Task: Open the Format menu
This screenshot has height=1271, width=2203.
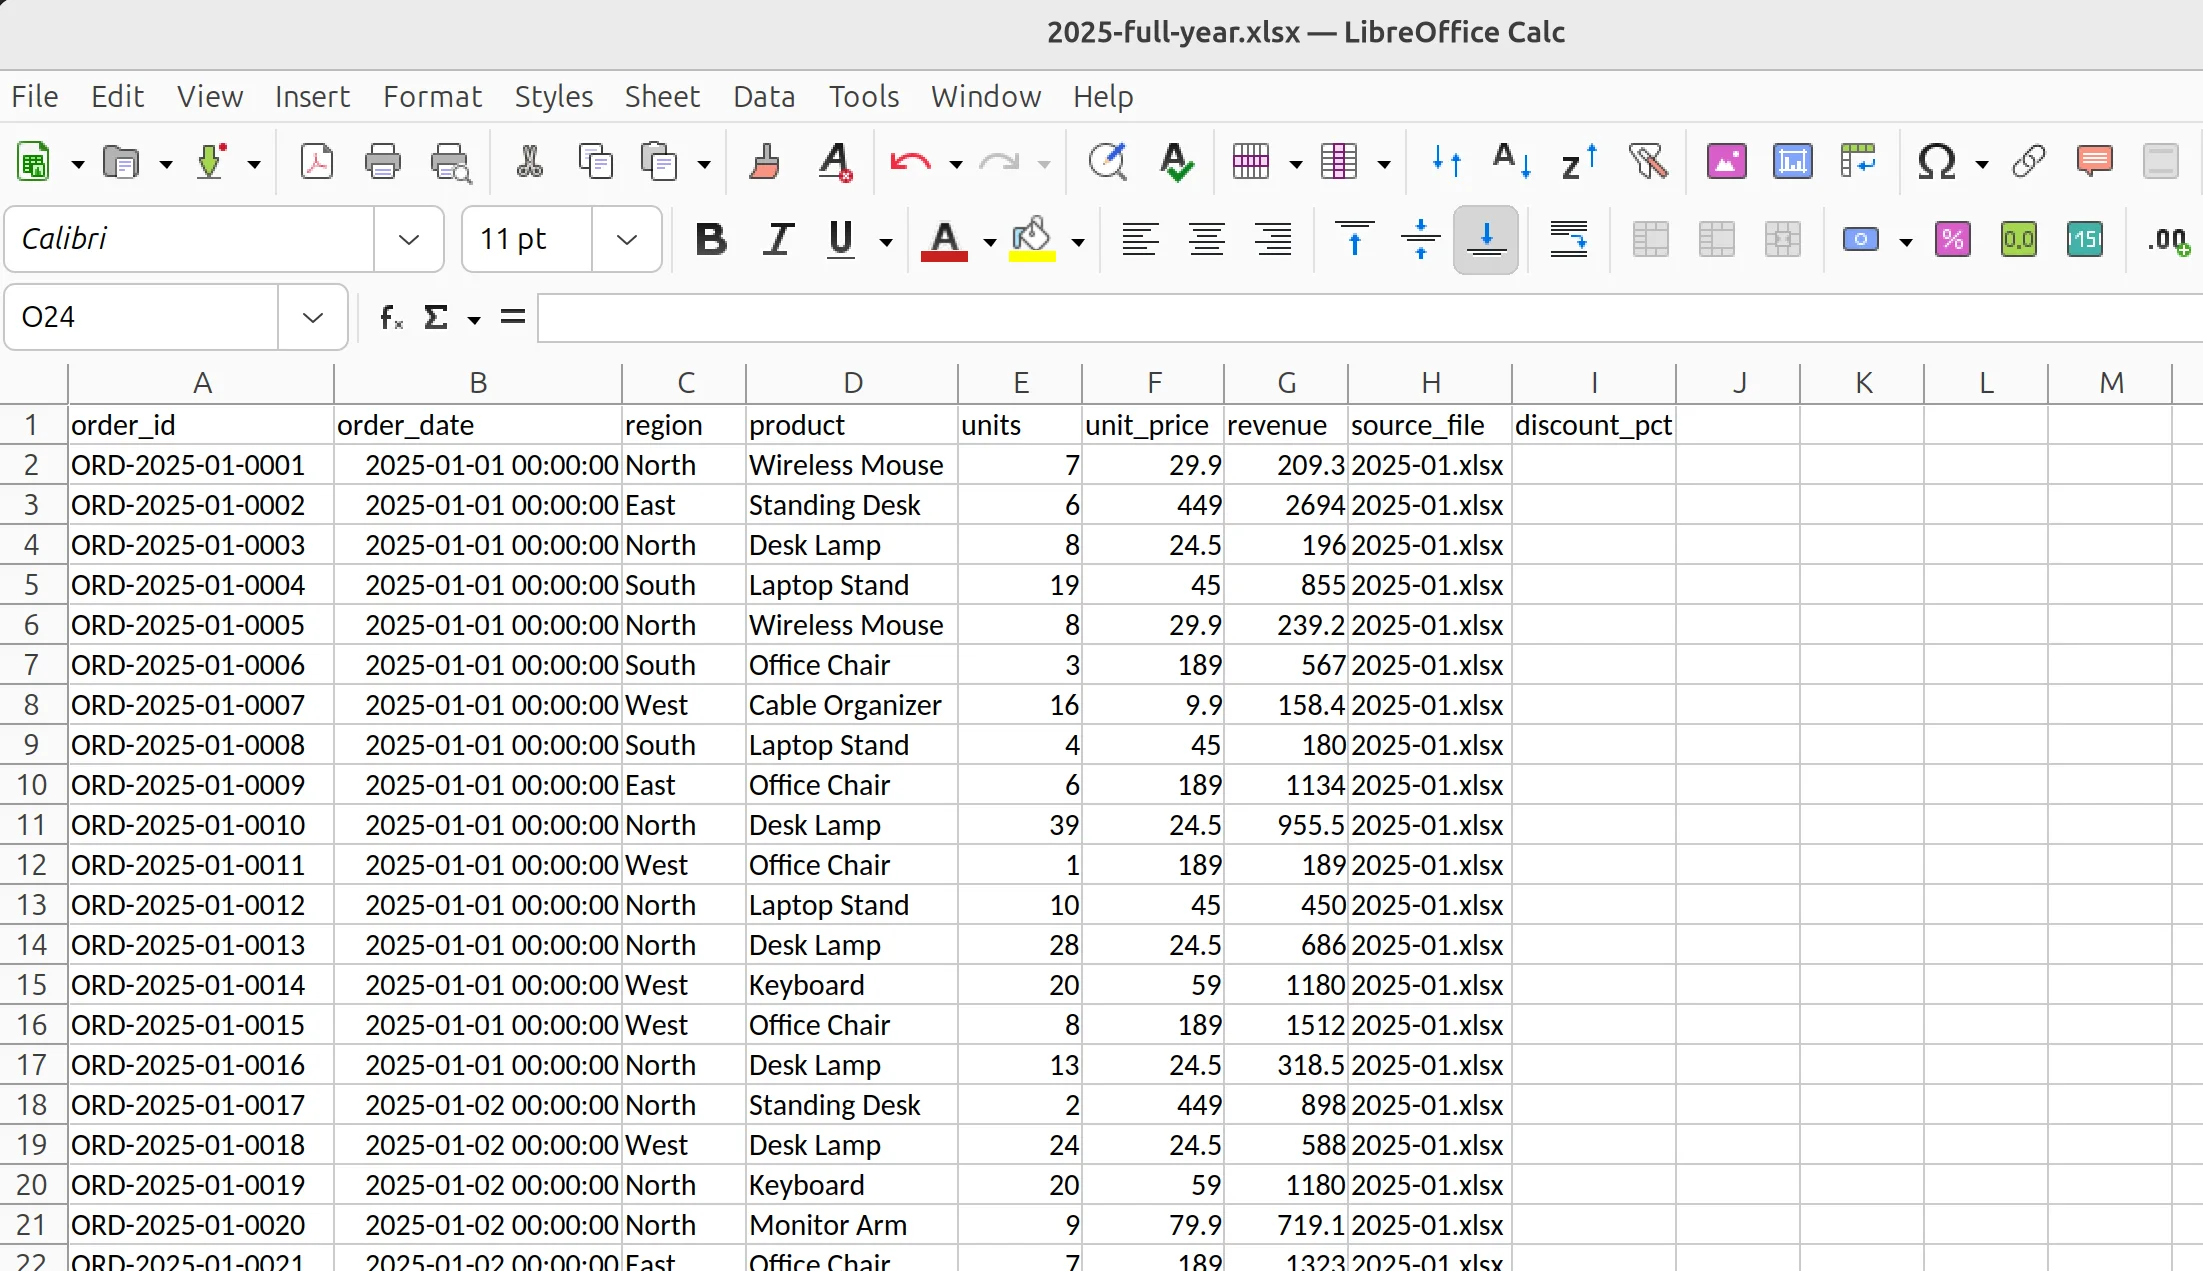Action: (432, 96)
